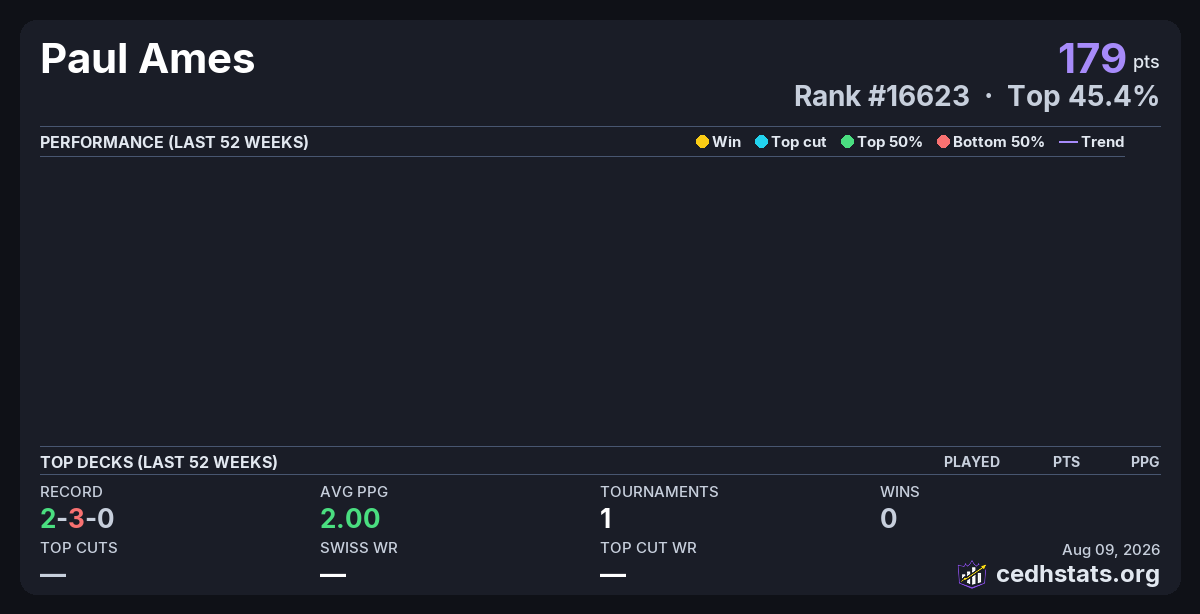Toggle the Top cut legend label
Image resolution: width=1200 pixels, height=614 pixels.
point(799,142)
